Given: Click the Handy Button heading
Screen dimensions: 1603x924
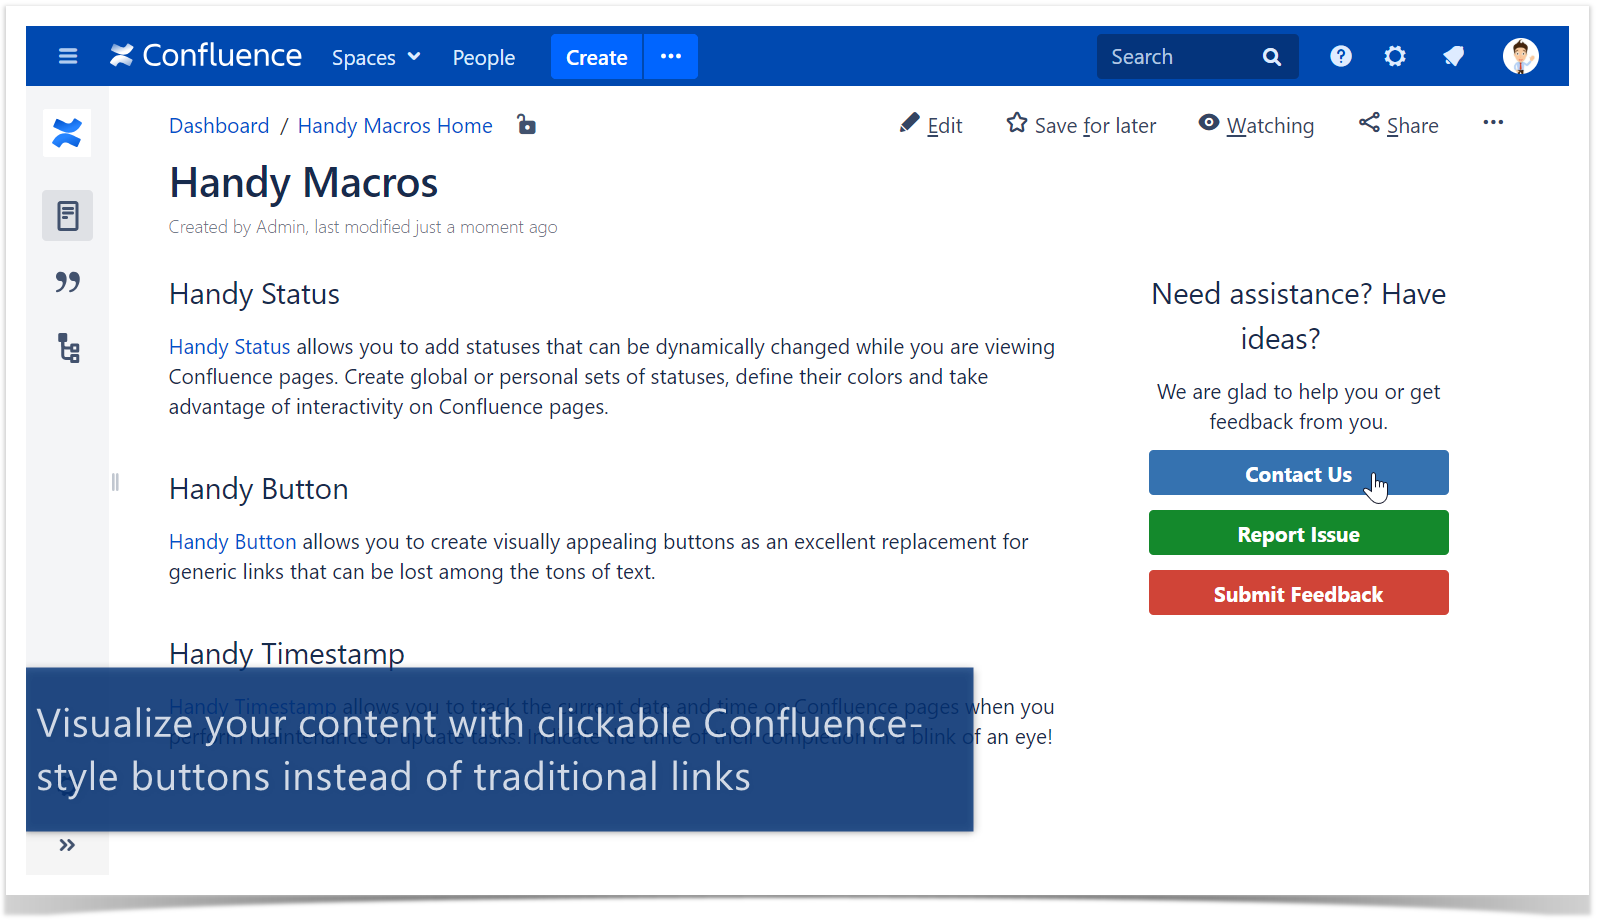Looking at the screenshot, I should 259,489.
